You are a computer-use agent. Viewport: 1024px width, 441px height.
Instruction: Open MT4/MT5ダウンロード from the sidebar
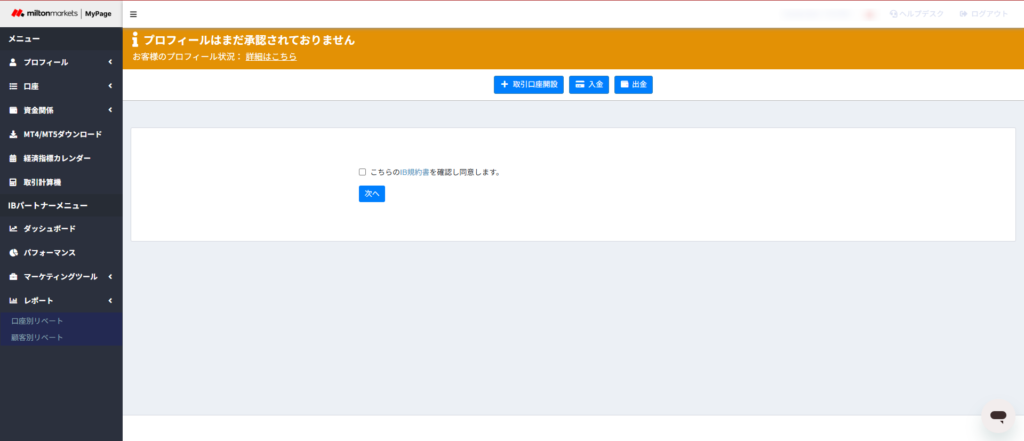[x=62, y=134]
